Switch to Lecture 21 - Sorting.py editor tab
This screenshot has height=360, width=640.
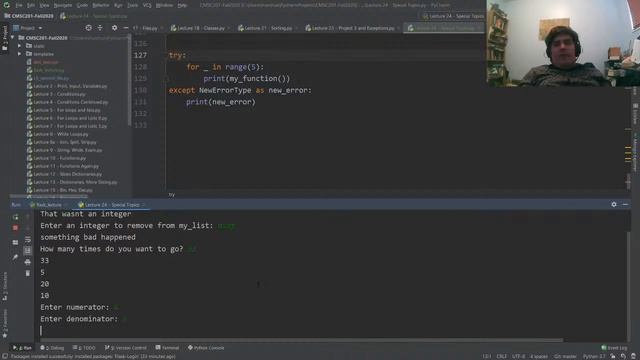pyautogui.click(x=267, y=28)
